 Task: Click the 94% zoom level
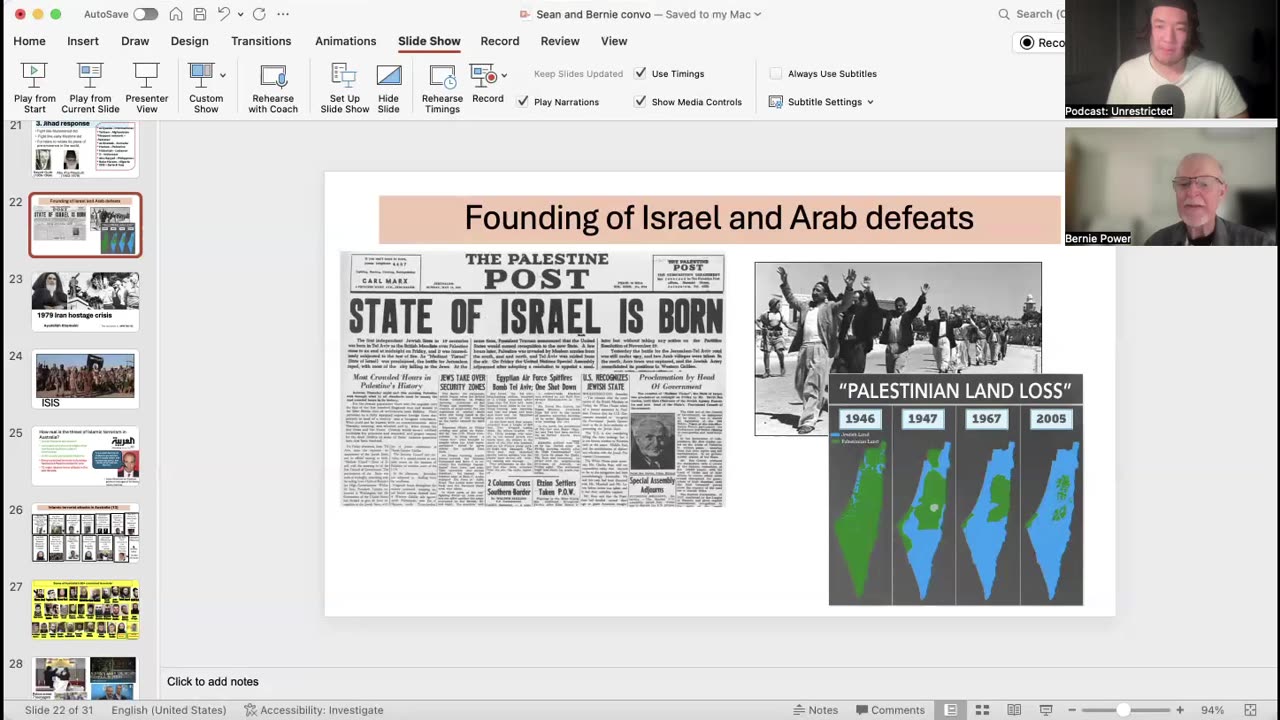point(1212,710)
